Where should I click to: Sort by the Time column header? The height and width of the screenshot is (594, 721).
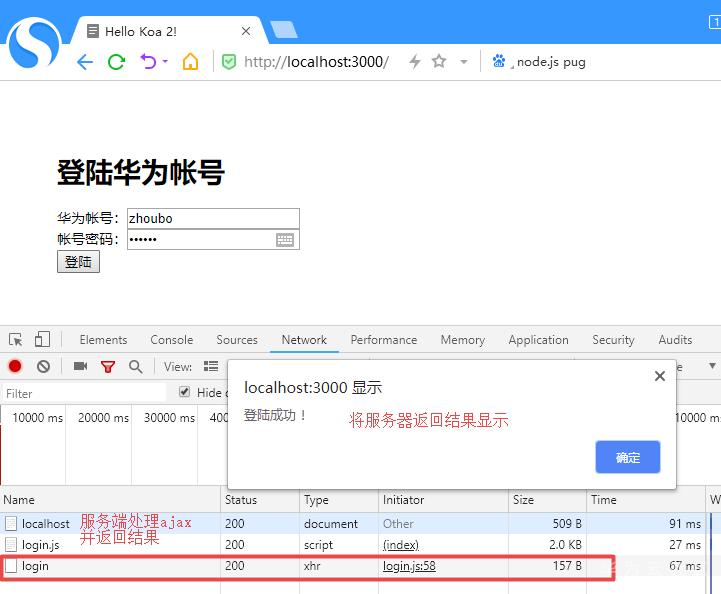[646, 500]
